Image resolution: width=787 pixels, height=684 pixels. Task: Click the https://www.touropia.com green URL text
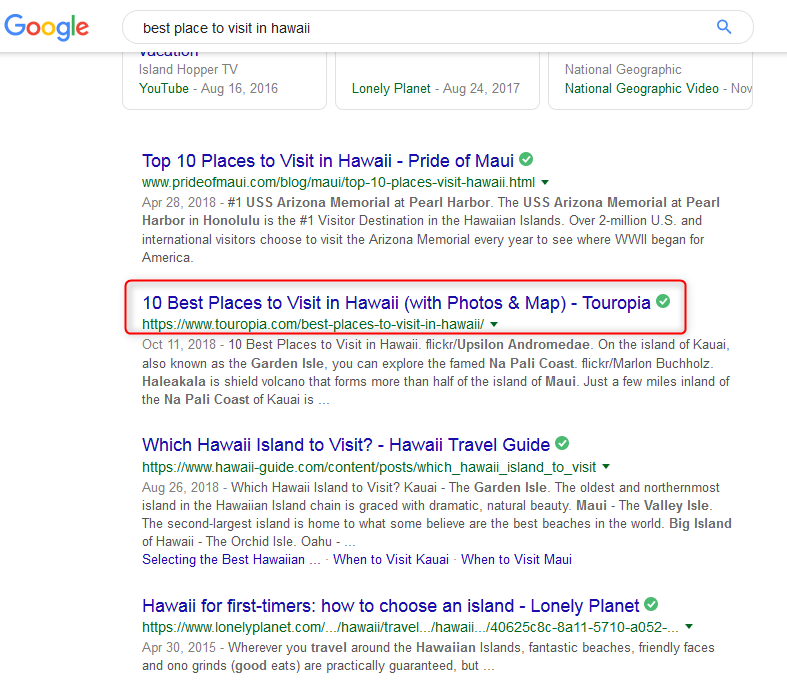(313, 325)
